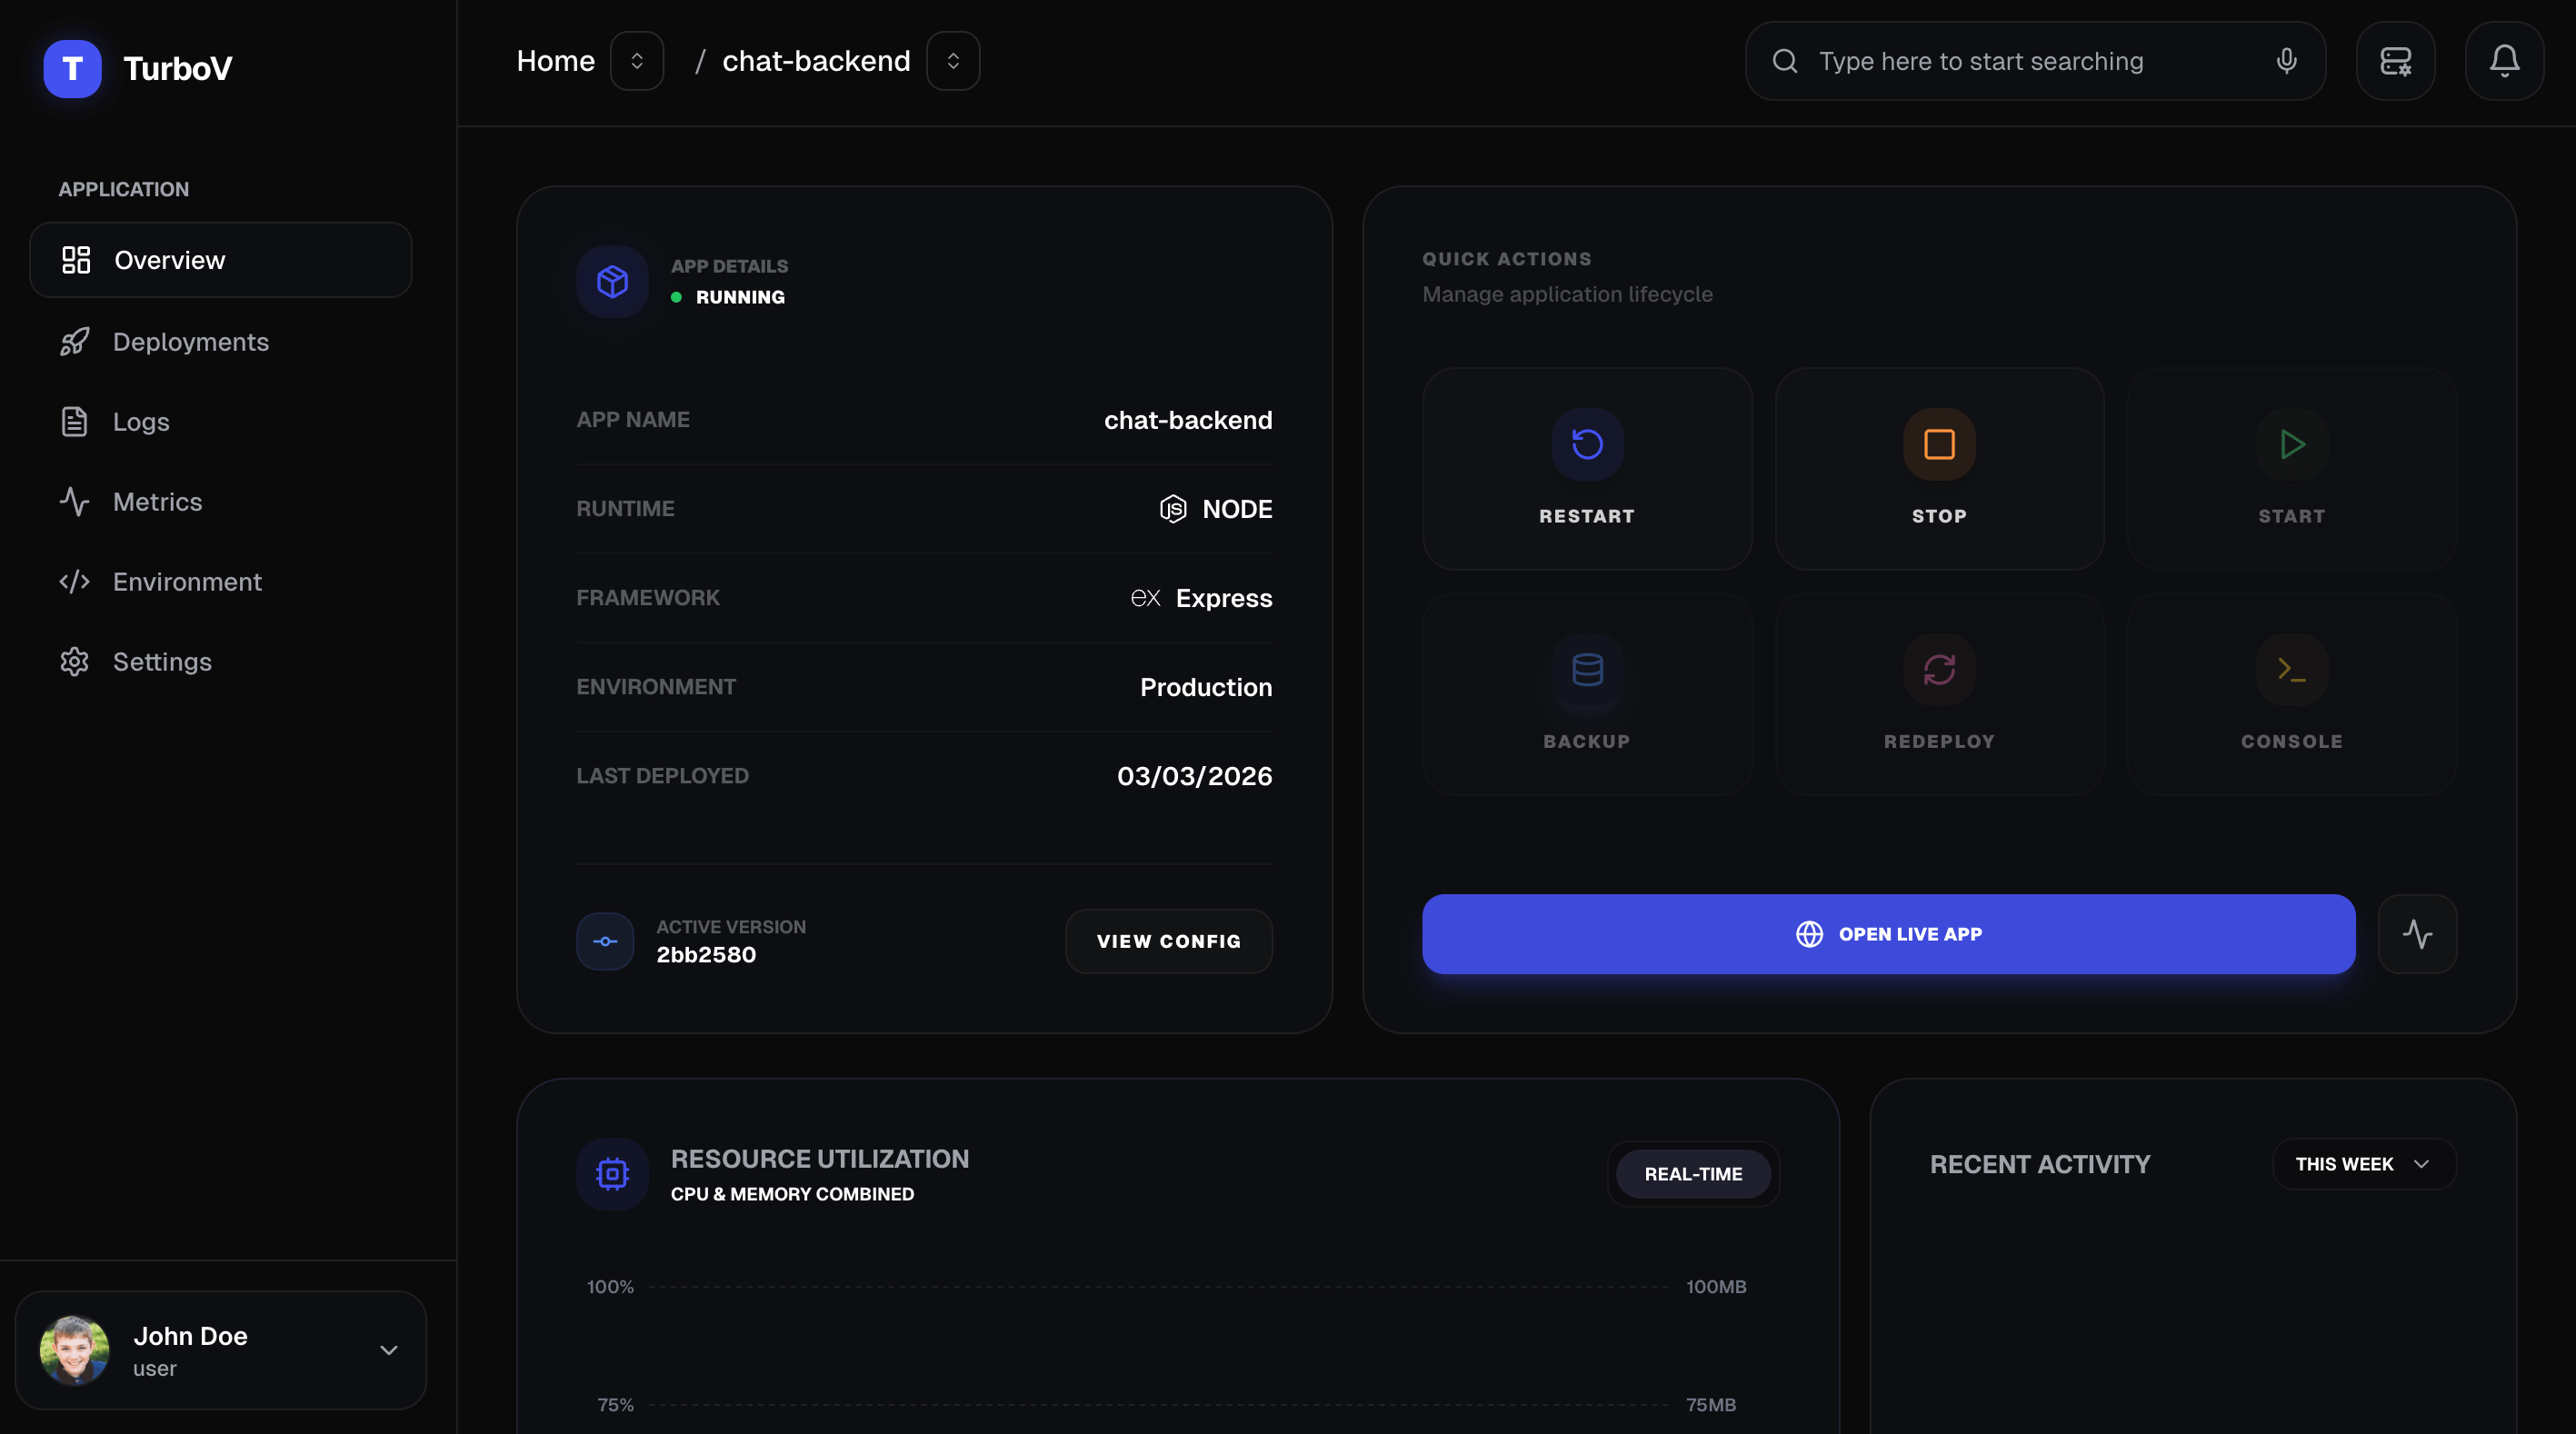Click the TurboV logo icon
The height and width of the screenshot is (1434, 2576).
pyautogui.click(x=72, y=68)
